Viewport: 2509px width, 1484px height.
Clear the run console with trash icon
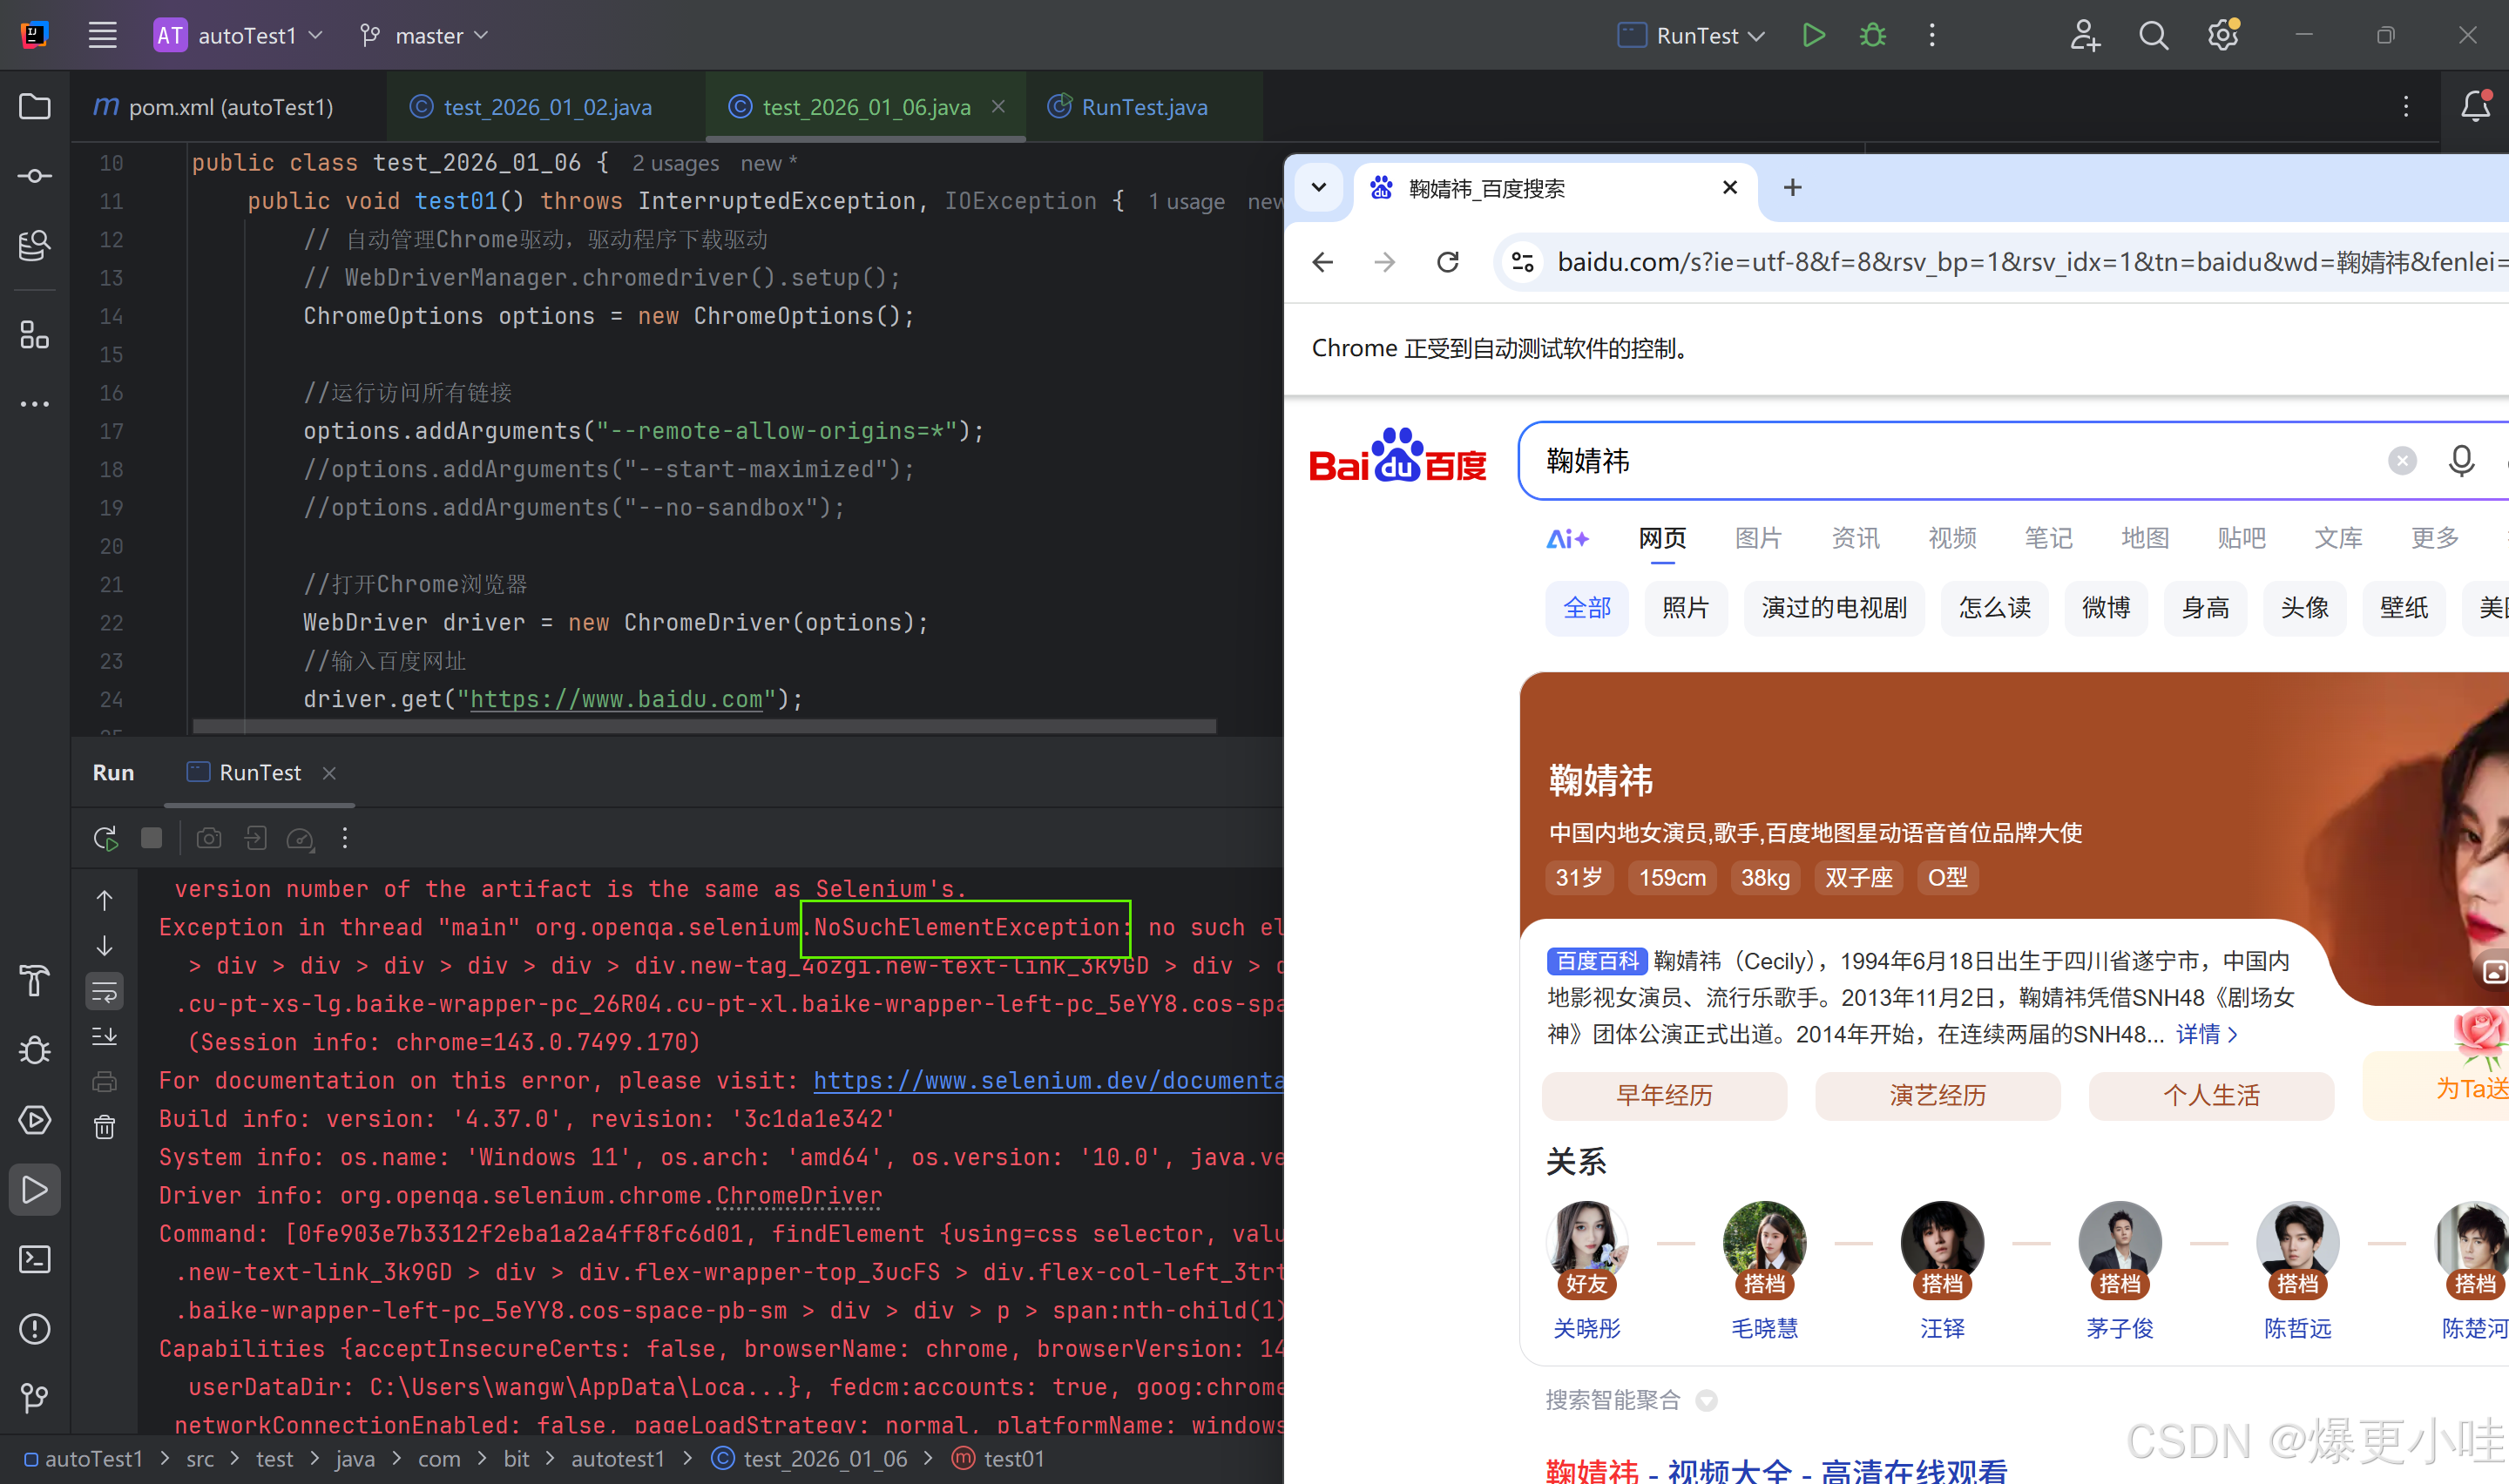click(105, 1128)
